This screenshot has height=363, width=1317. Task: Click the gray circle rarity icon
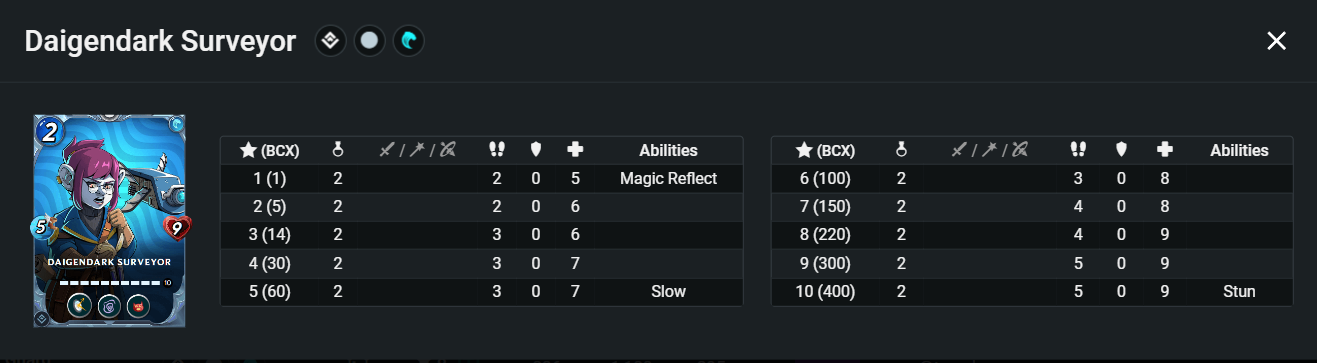tap(370, 41)
